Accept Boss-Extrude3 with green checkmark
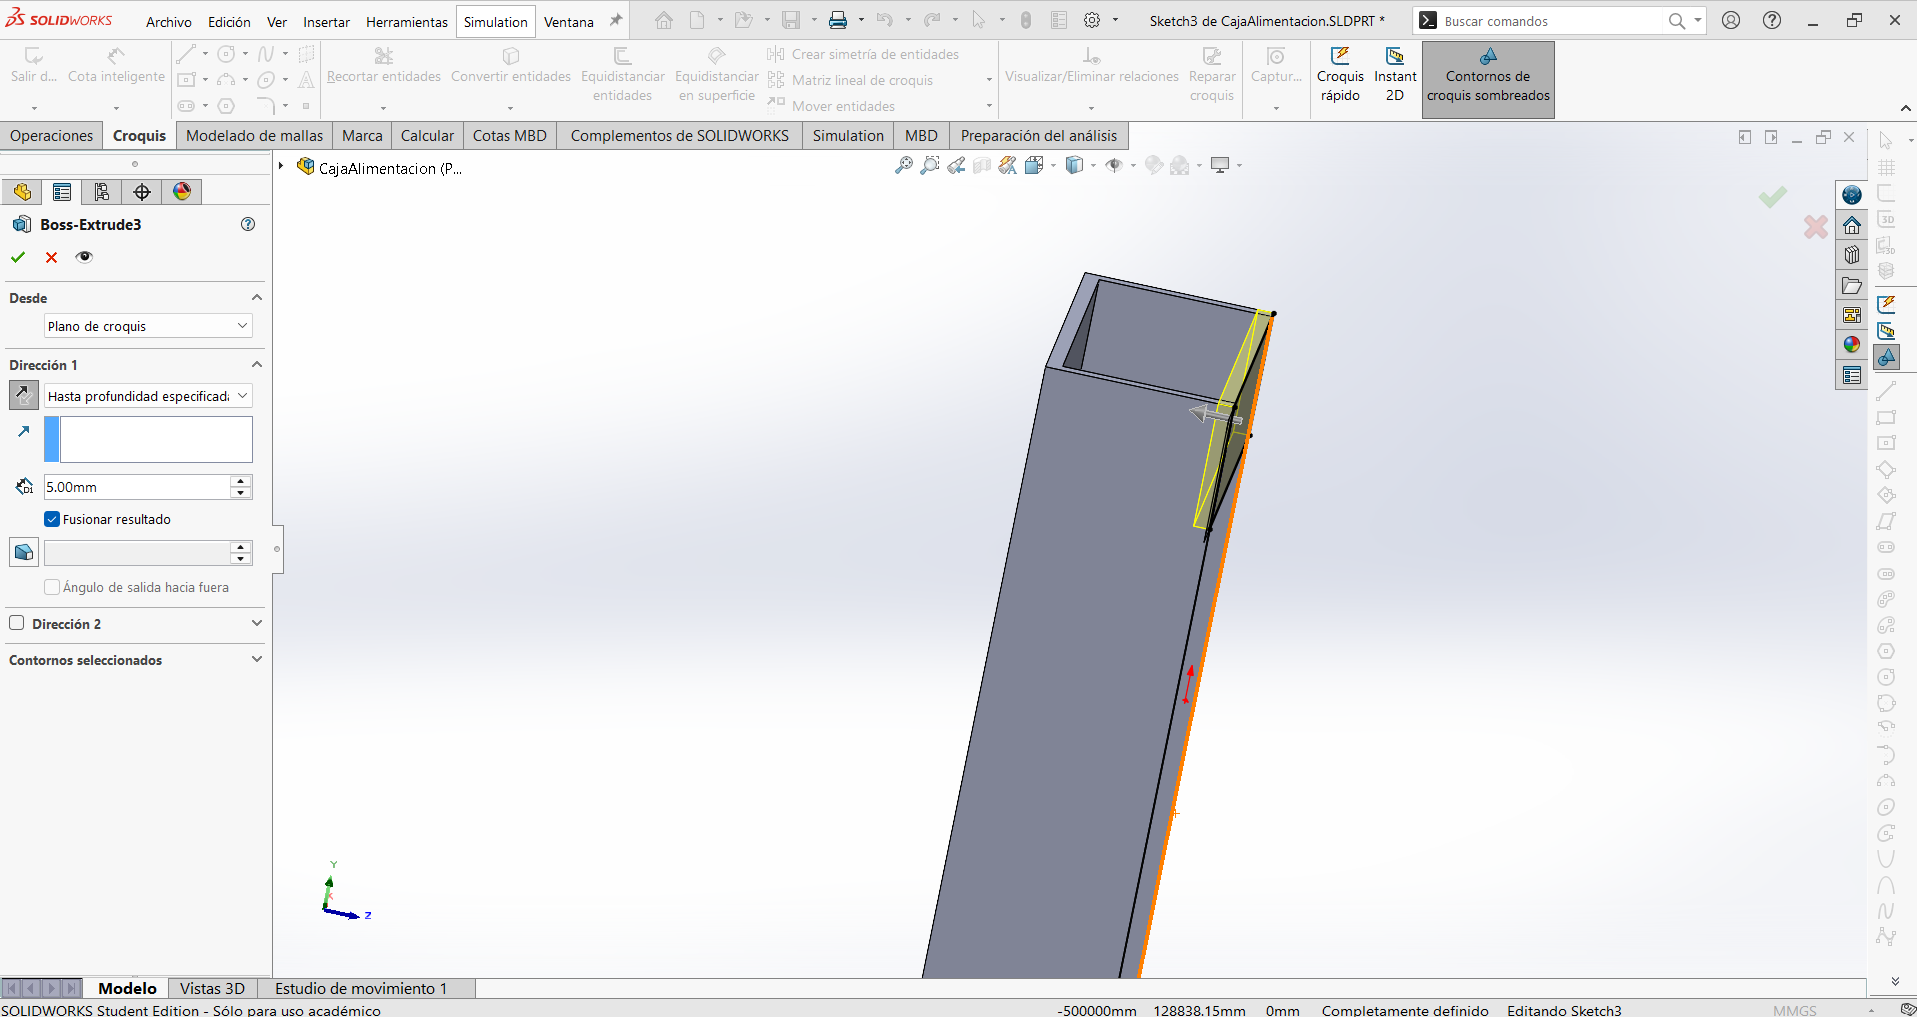 [x=18, y=257]
